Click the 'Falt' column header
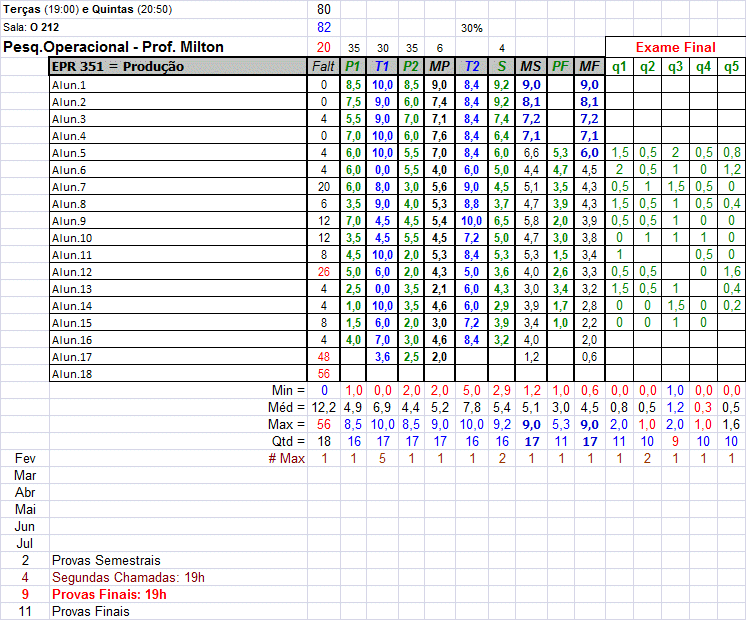 pos(323,67)
